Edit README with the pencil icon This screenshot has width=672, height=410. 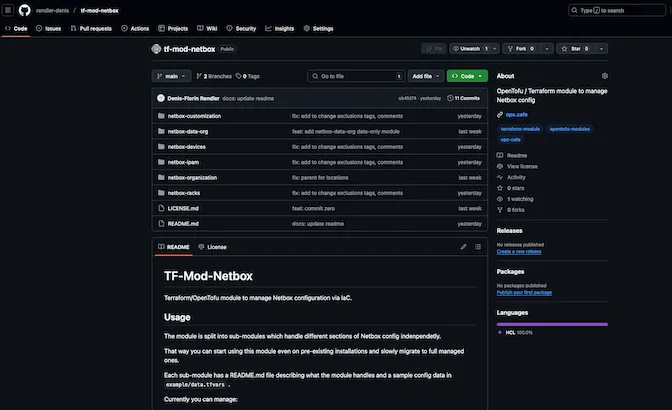click(463, 247)
